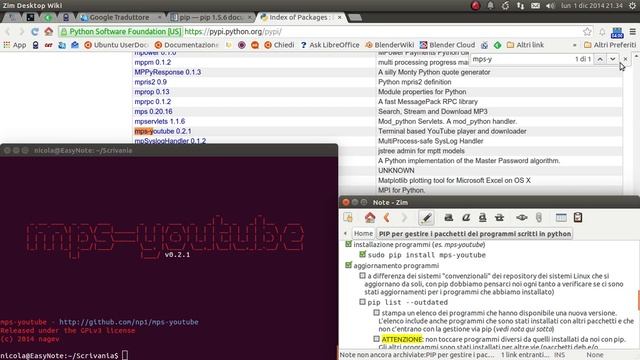Viewport: 640px width, 360px height.
Task: Click Chrome's home button
Action: tap(49, 31)
